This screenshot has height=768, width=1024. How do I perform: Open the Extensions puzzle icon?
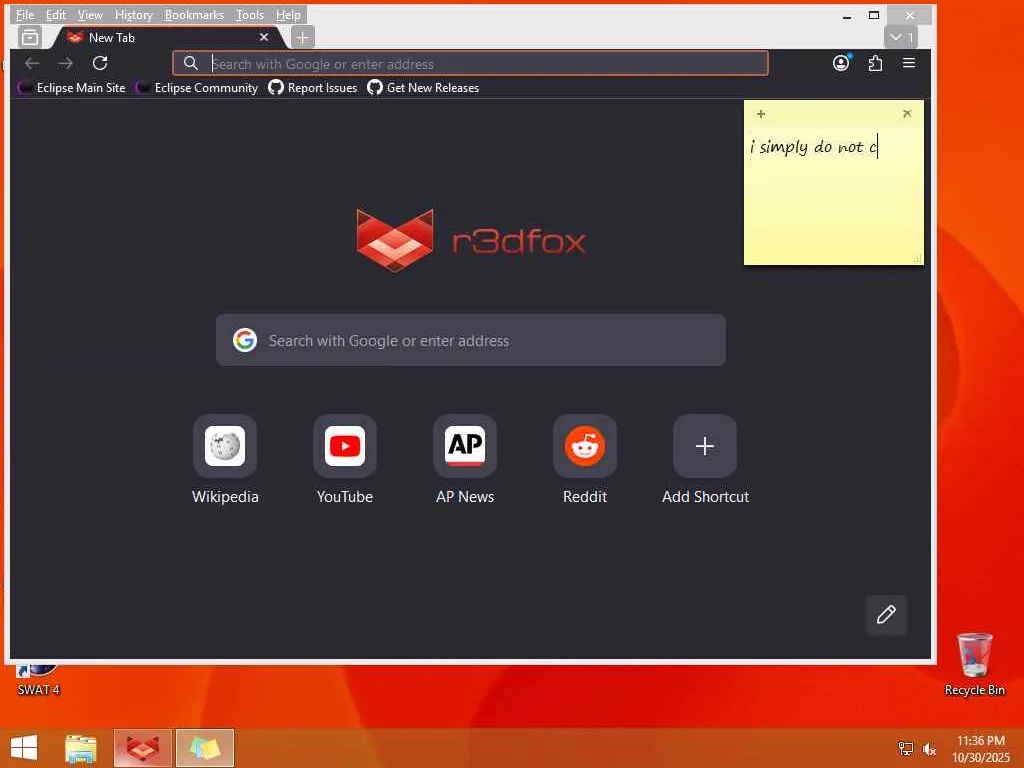(x=875, y=63)
